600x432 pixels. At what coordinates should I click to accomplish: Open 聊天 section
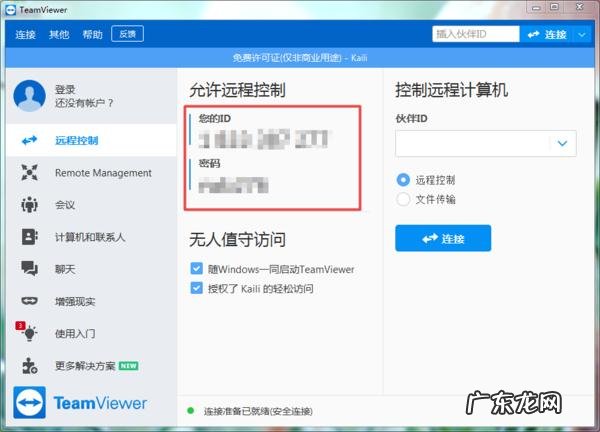click(x=91, y=269)
